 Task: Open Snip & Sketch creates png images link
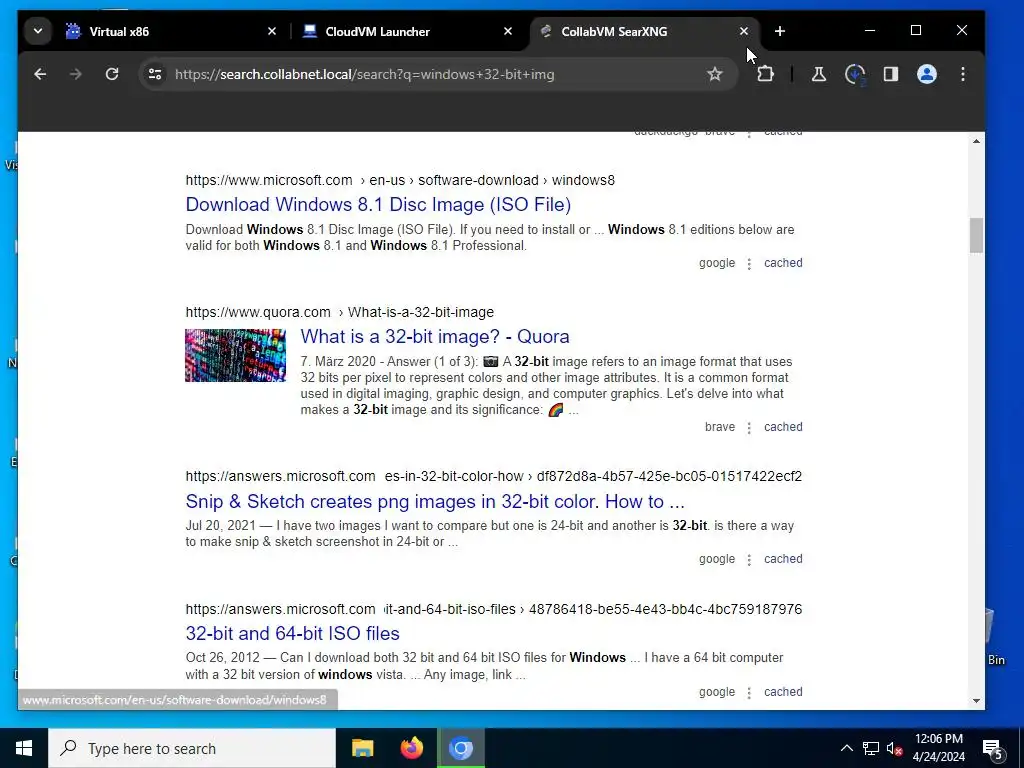point(435,502)
